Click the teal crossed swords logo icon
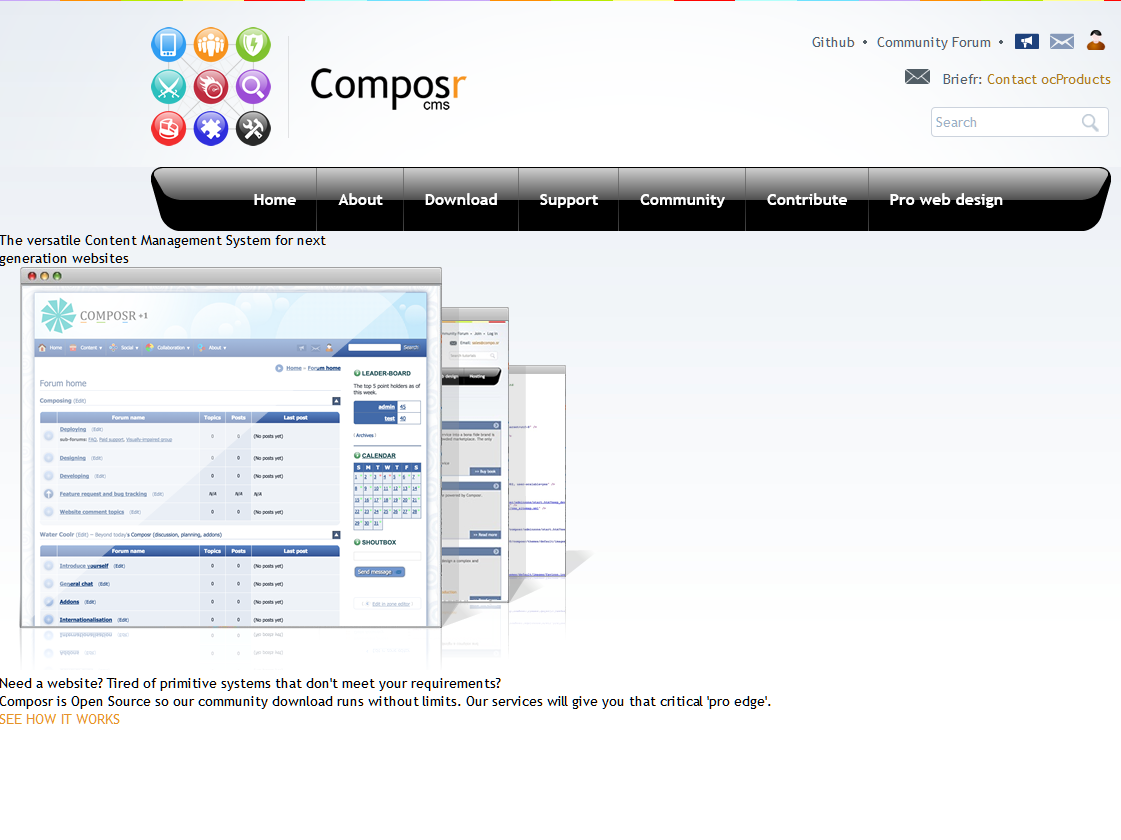The width and height of the screenshot is (1121, 840). coord(168,87)
